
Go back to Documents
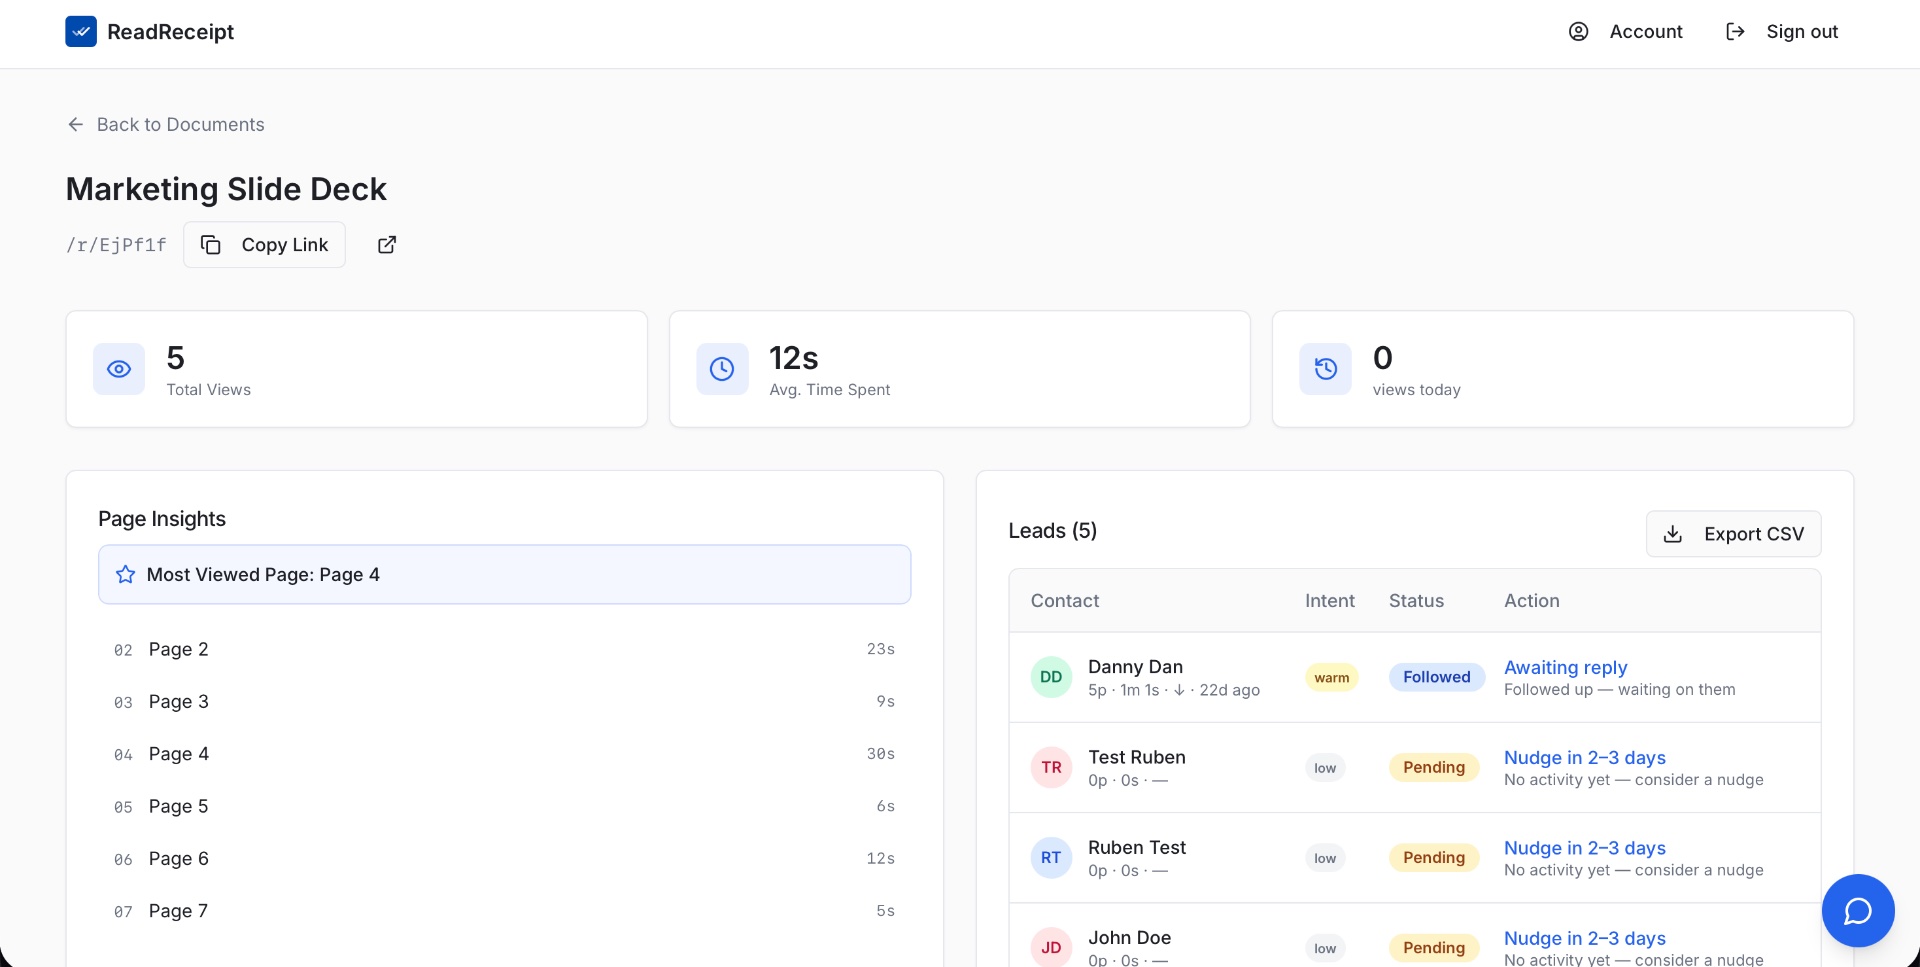[166, 125]
